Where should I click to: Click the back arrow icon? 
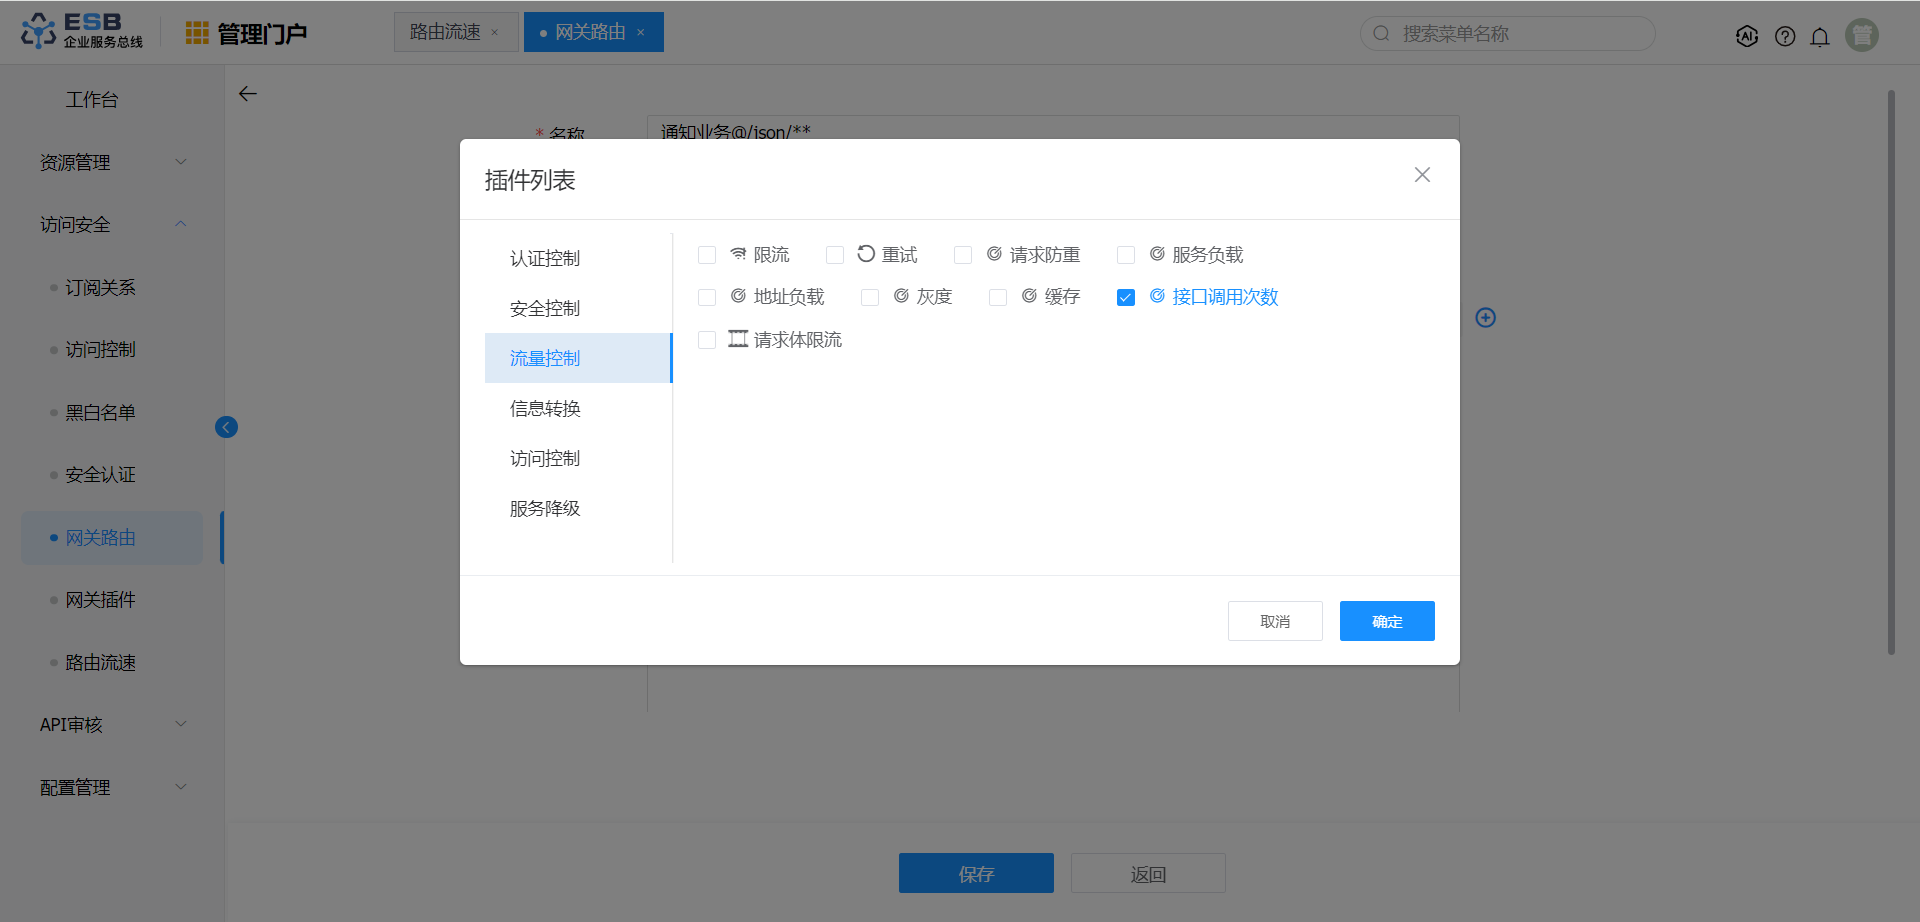[x=248, y=94]
